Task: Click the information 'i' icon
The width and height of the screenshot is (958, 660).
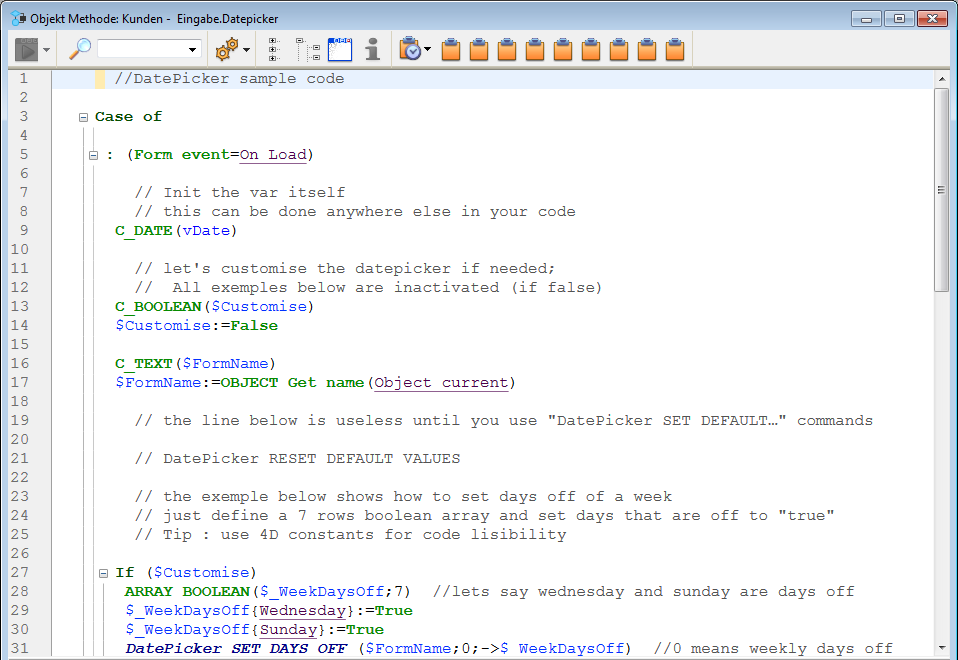Action: tap(372, 49)
